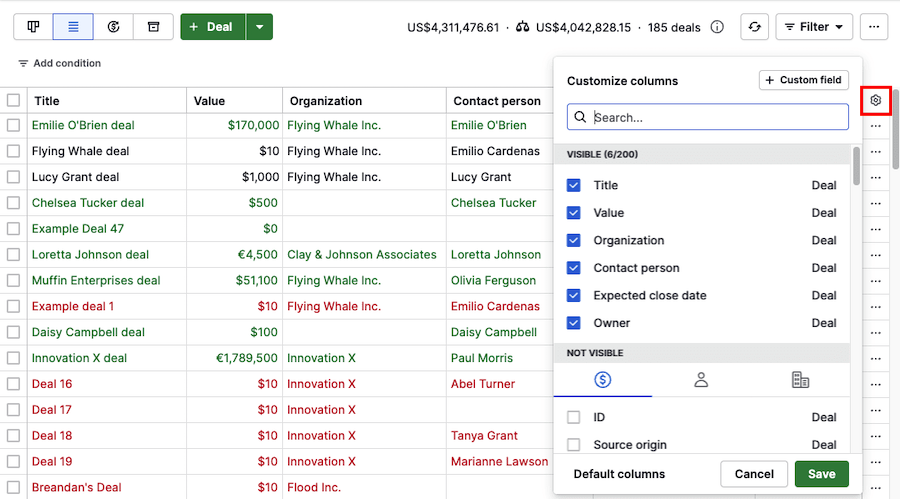900x499 pixels.
Task: Click the refresh deals icon
Action: point(754,27)
